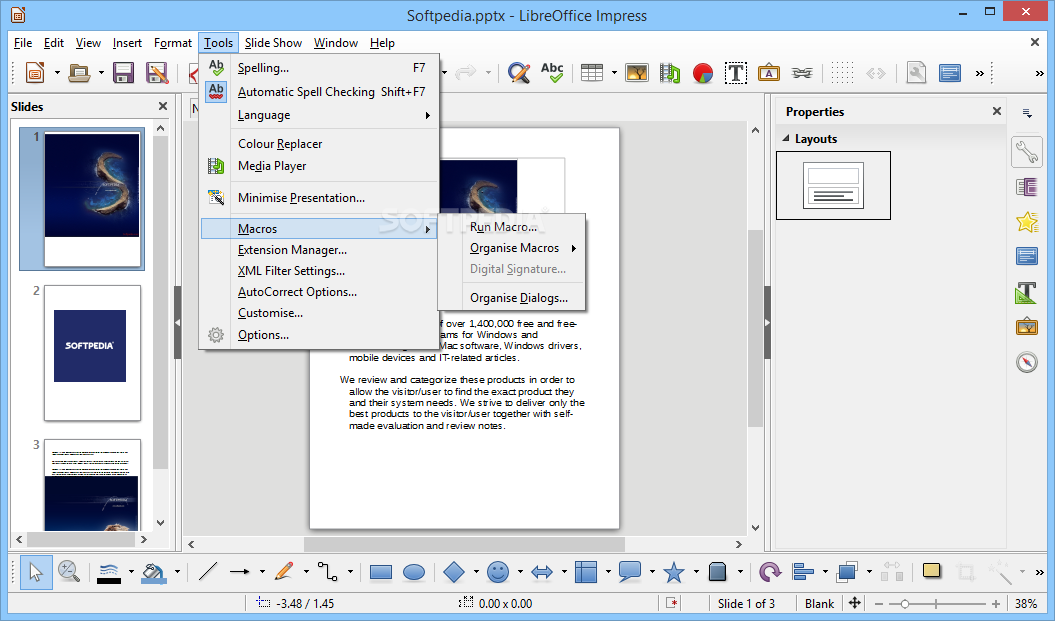Select the Line drawing tool
Screen dimensions: 1055x621
tap(208, 572)
